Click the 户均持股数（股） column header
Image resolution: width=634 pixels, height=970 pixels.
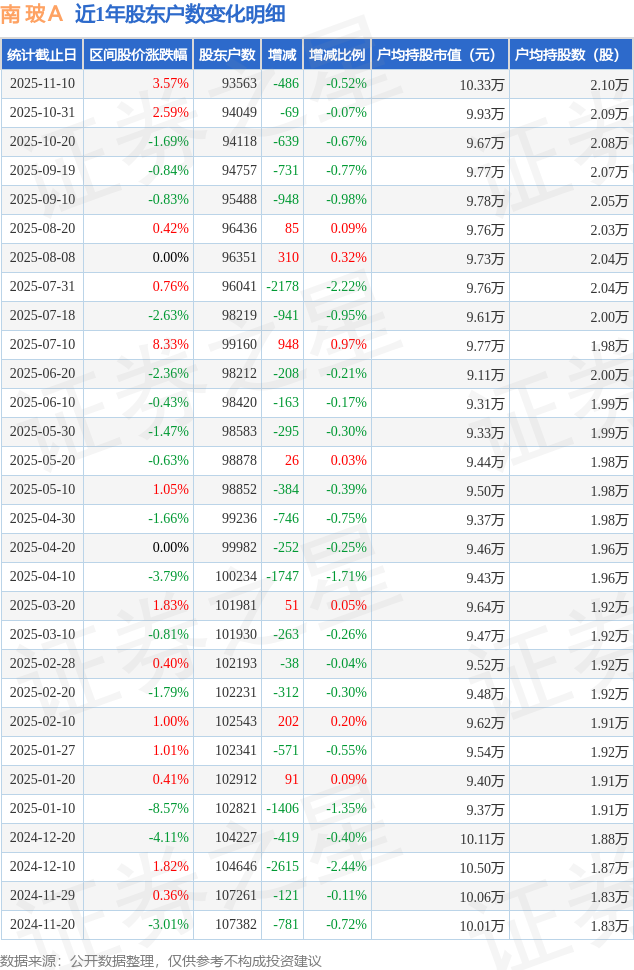click(x=570, y=55)
